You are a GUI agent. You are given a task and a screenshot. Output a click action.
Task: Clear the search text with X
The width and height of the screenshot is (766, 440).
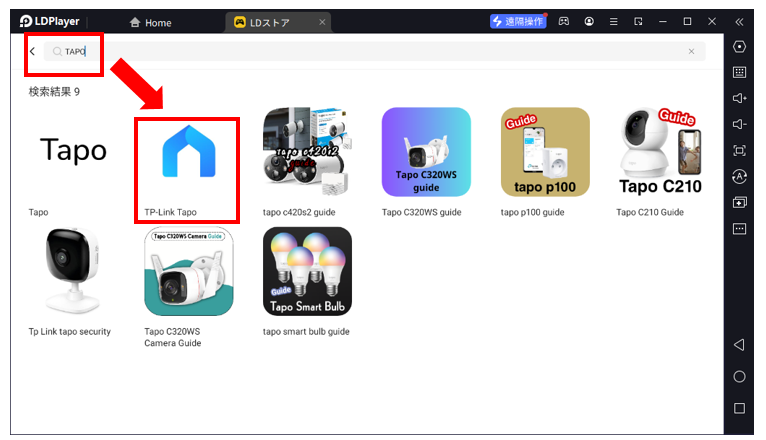(691, 51)
